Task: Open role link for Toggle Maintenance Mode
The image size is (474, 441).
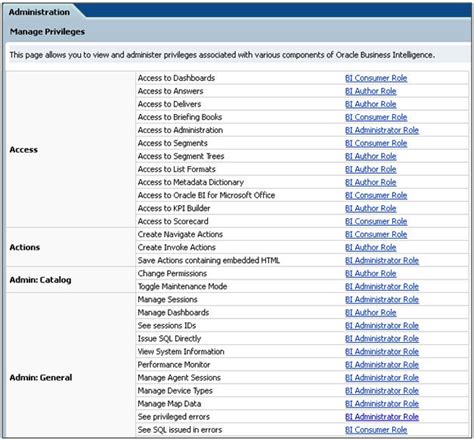Action: [x=382, y=286]
